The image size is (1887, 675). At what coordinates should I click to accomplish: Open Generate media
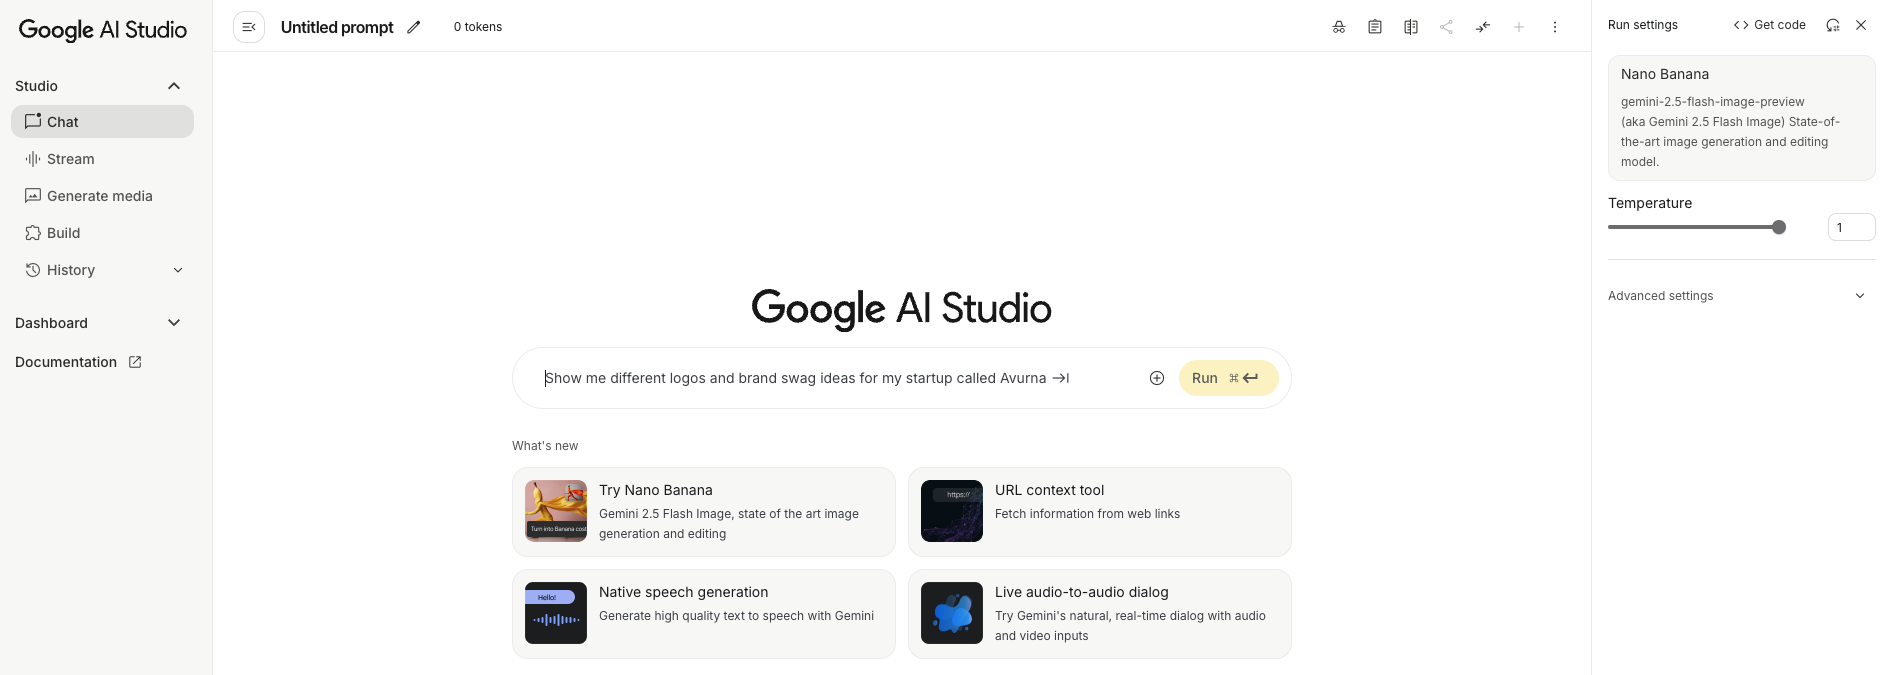pyautogui.click(x=100, y=195)
